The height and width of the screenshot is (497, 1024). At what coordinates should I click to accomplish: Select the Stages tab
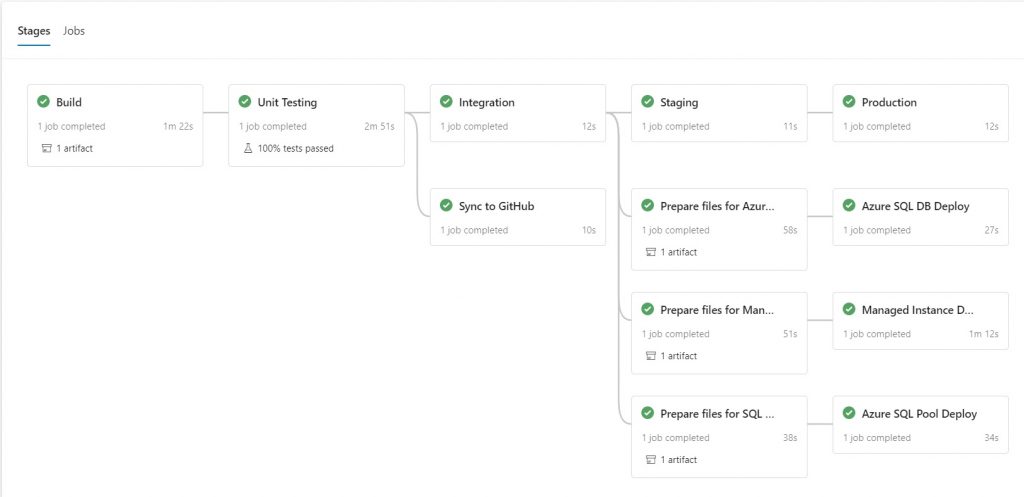[x=34, y=31]
